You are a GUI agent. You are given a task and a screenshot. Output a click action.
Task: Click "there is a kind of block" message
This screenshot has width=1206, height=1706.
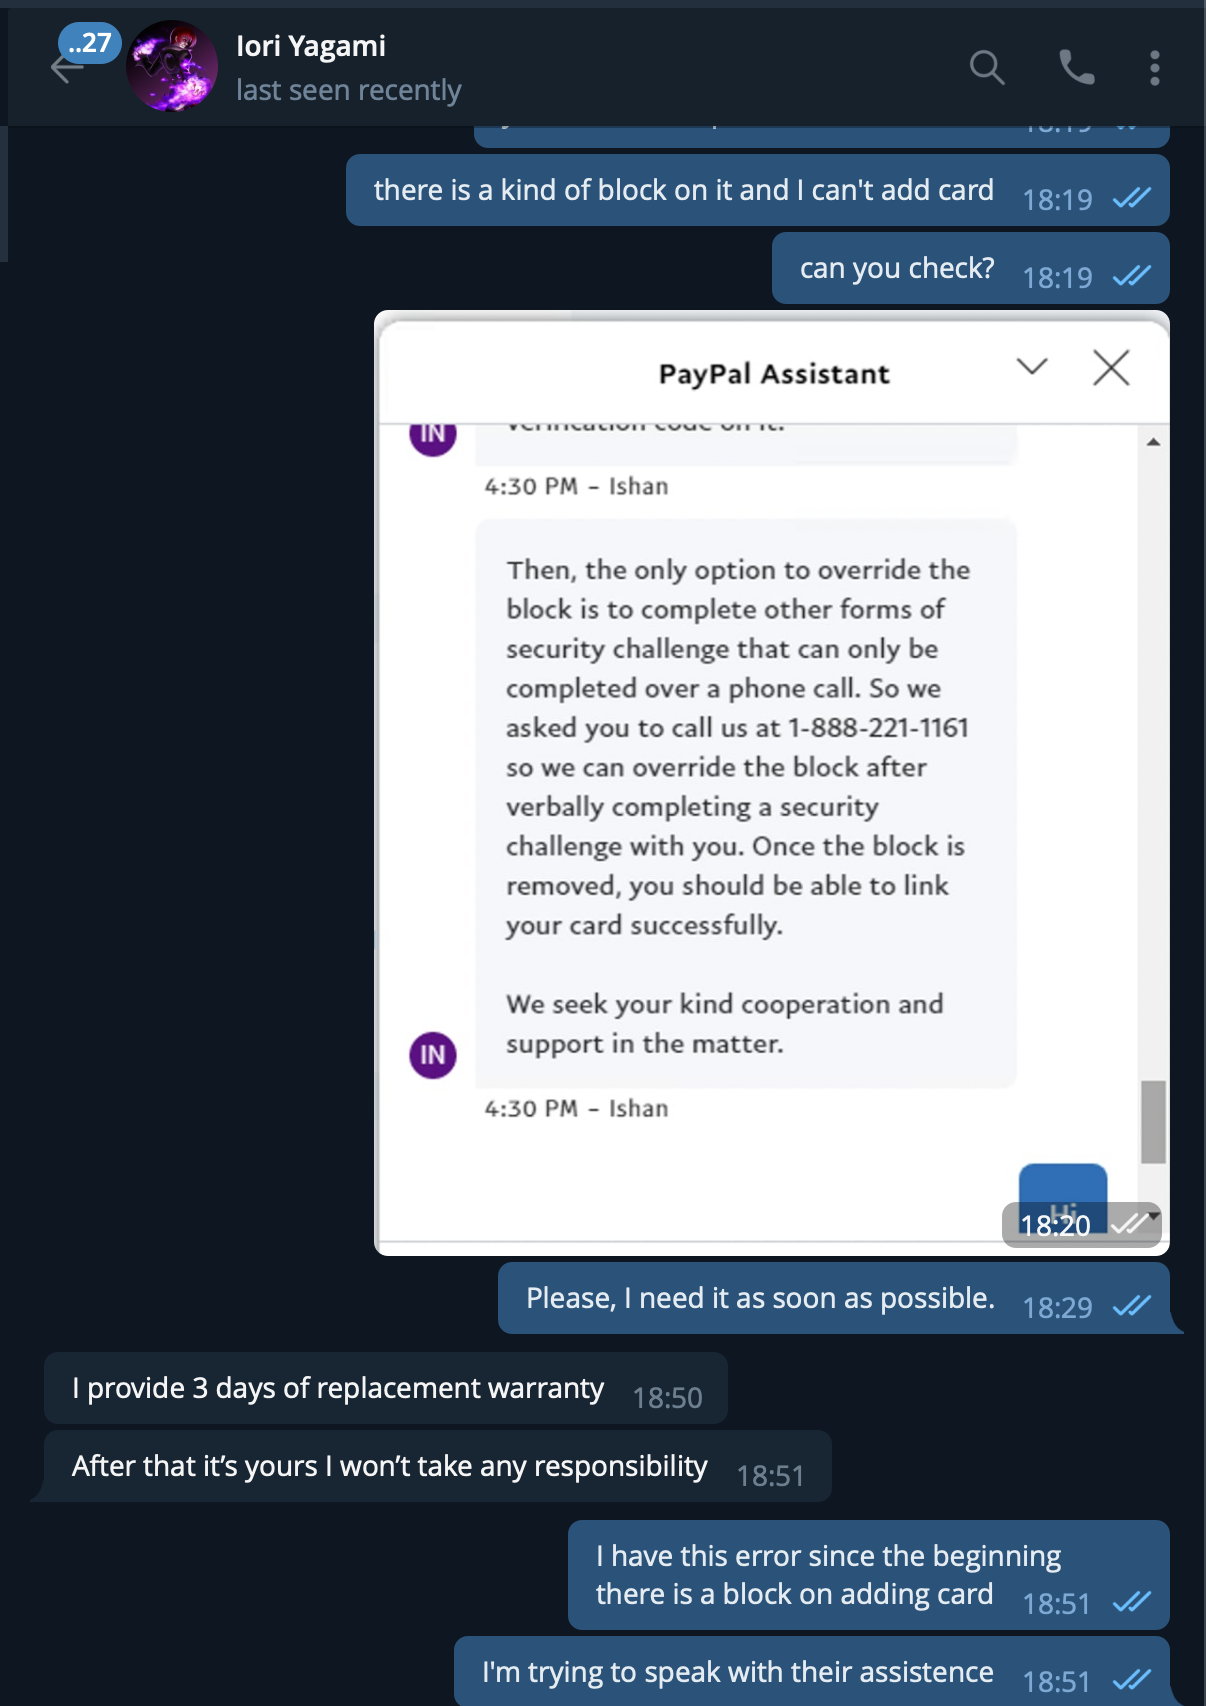tap(683, 190)
